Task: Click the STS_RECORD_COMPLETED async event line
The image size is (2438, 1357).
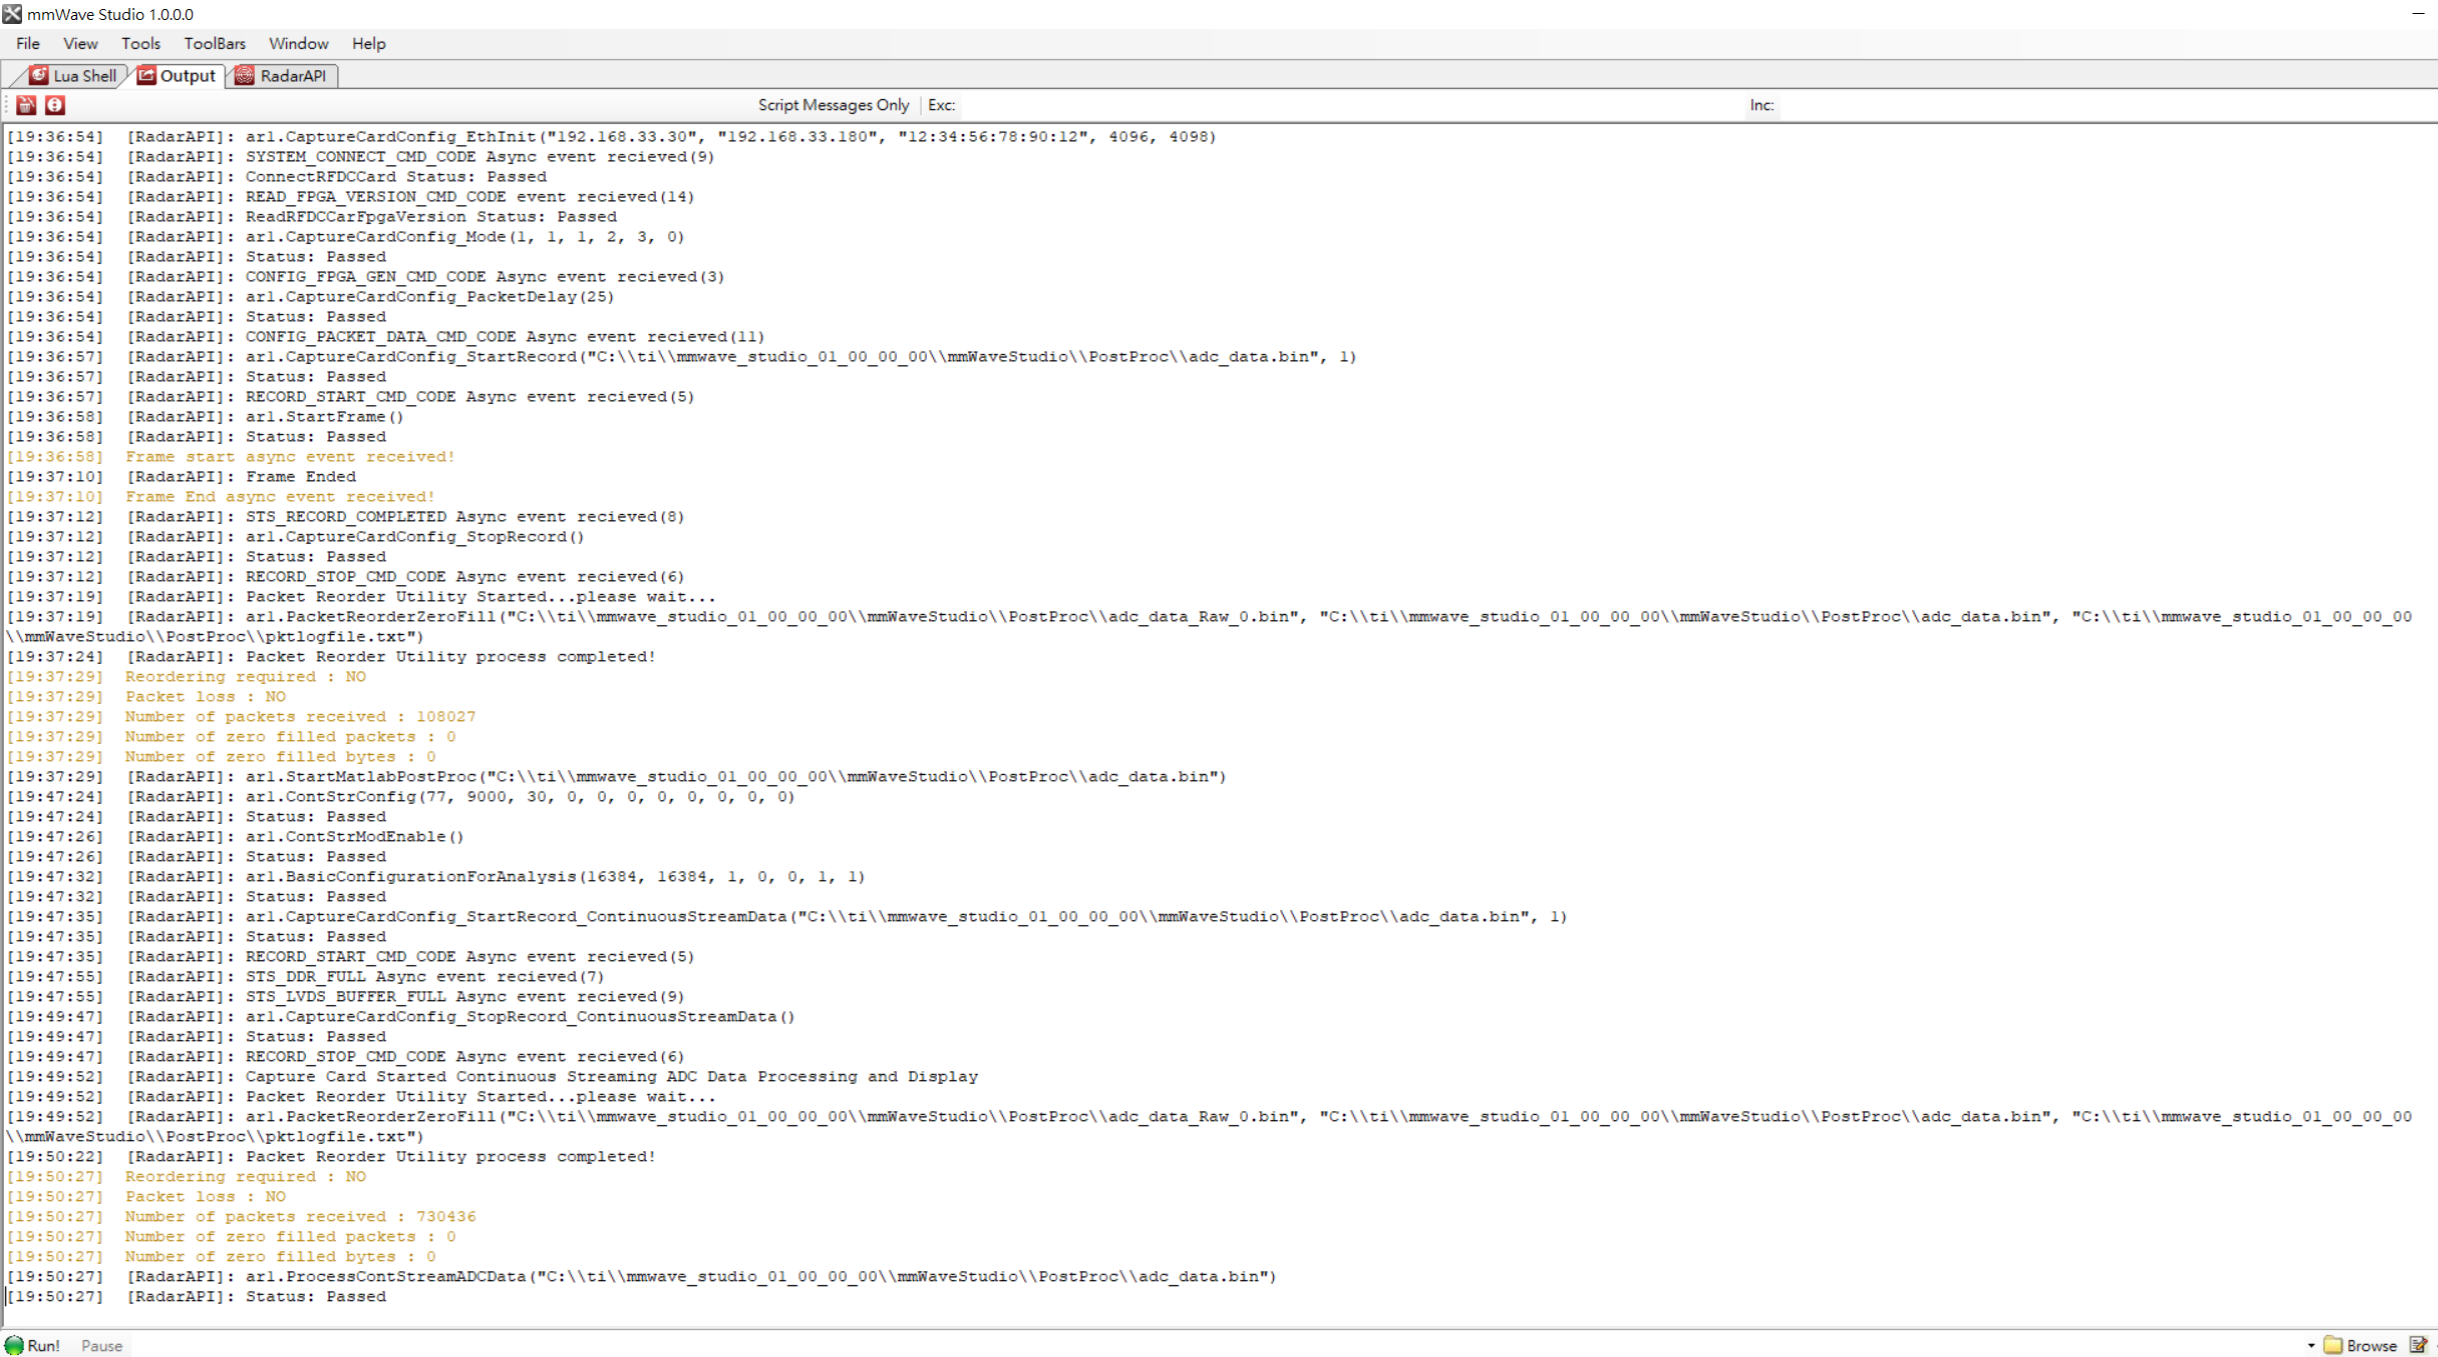Action: [345, 517]
